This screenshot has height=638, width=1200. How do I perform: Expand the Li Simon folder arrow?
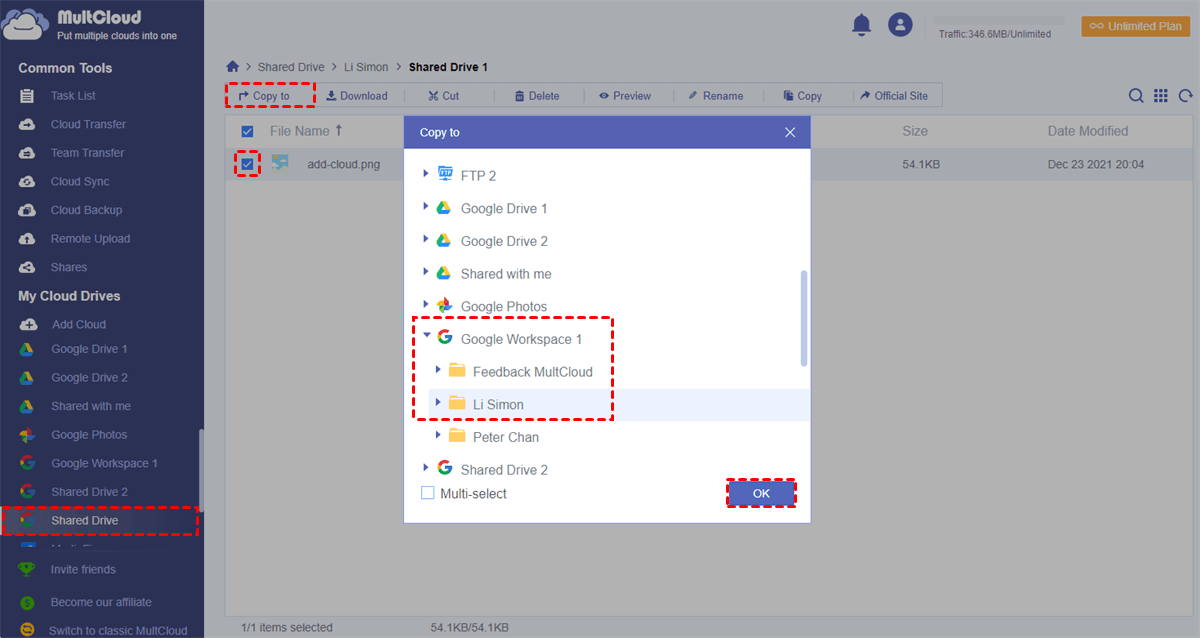click(x=439, y=403)
